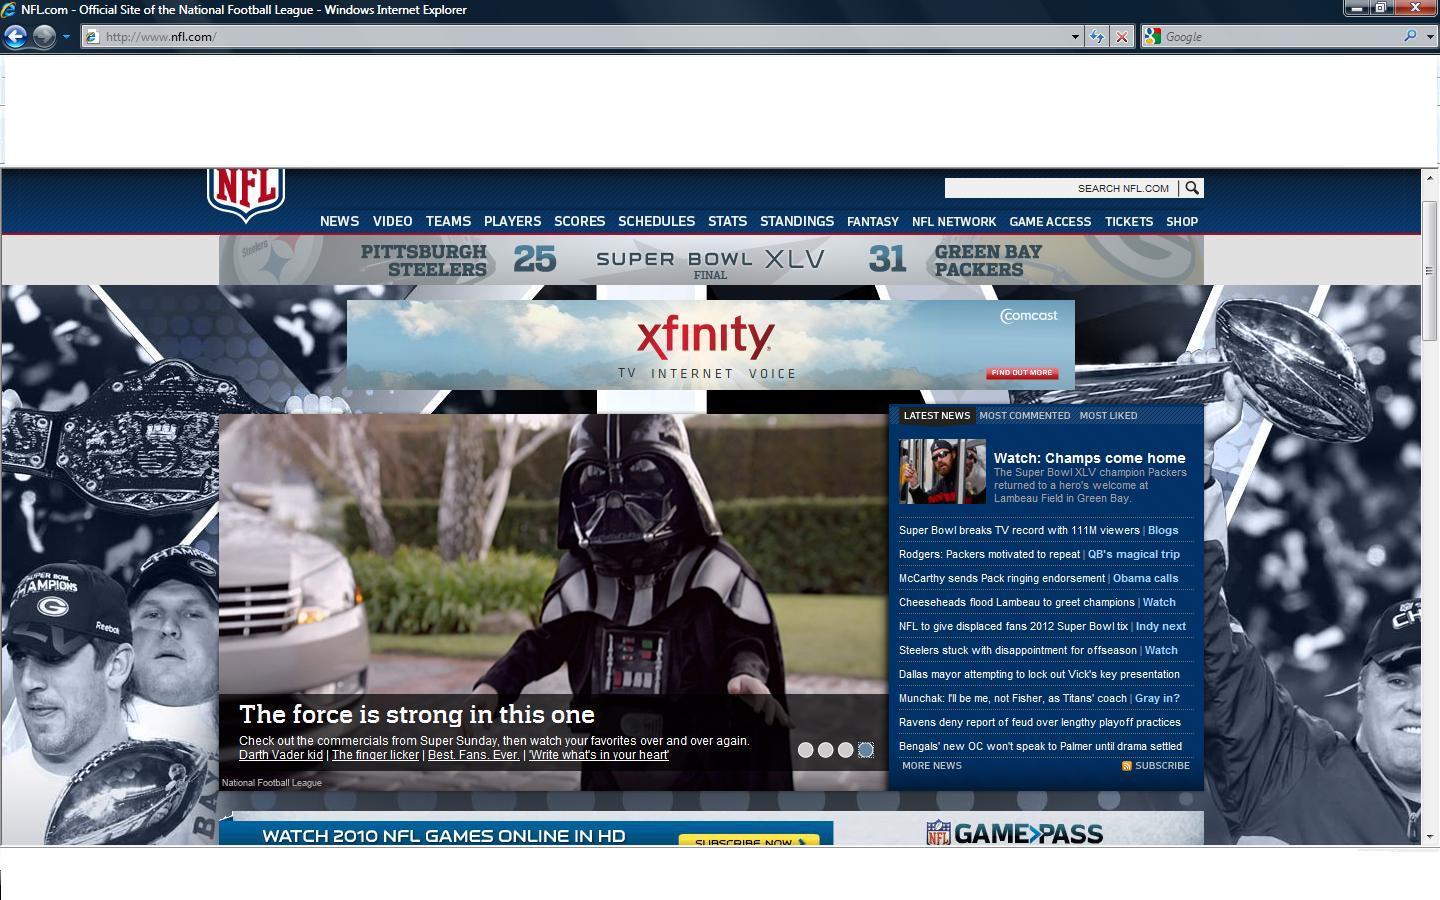
Task: Click the search magnifier in browser search box
Action: click(1410, 36)
